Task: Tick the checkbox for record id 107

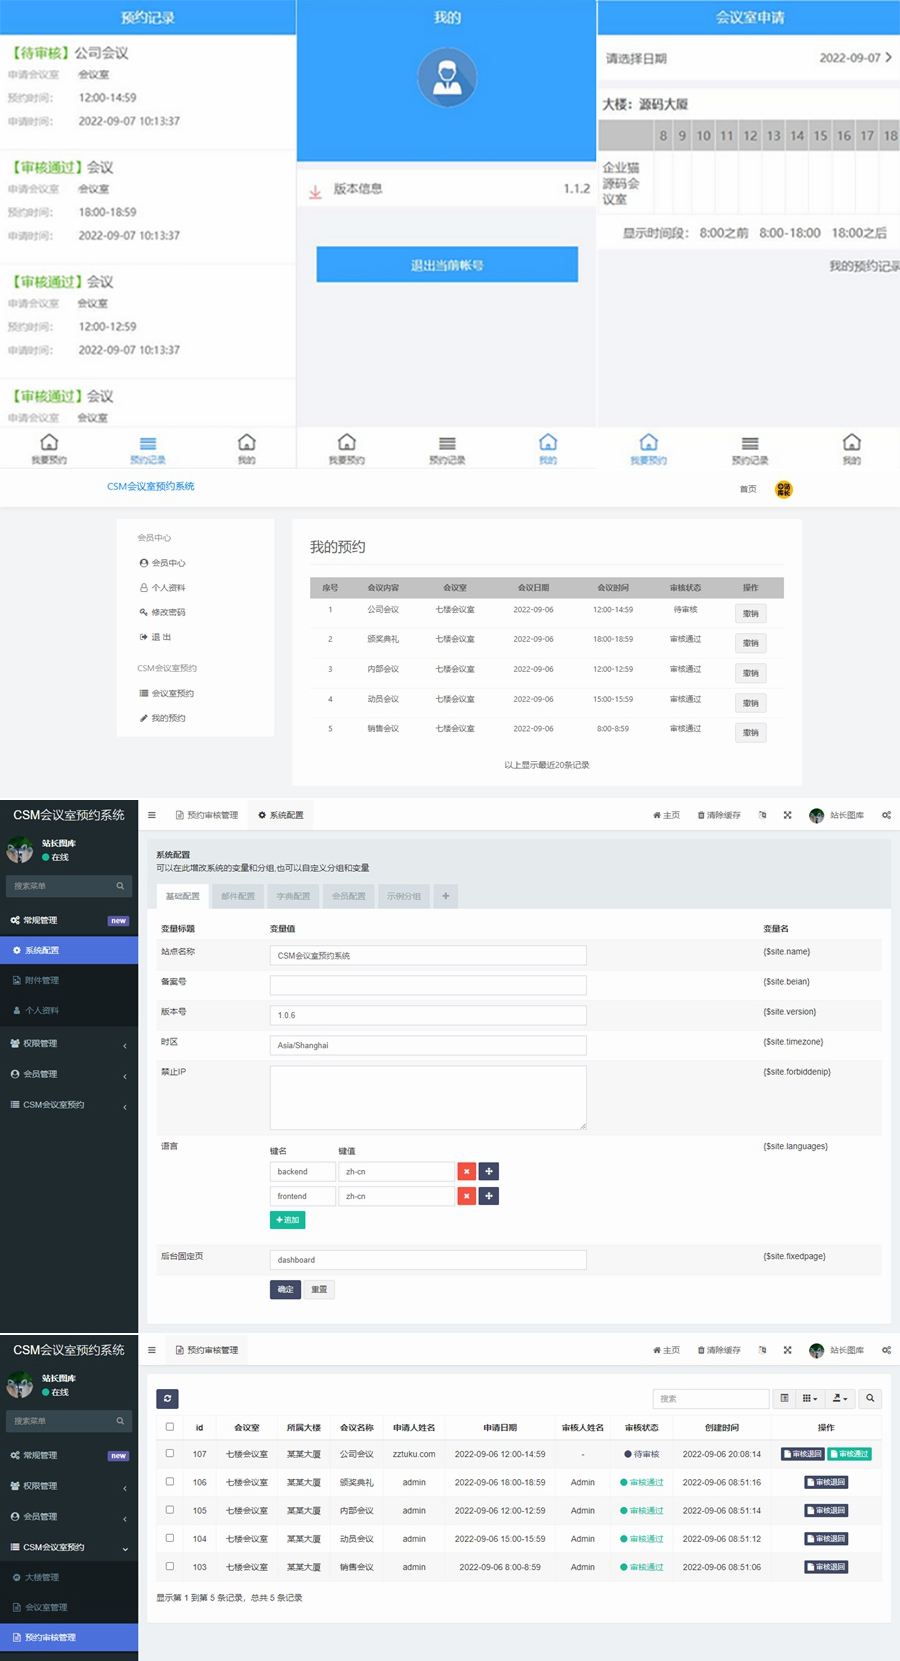Action: pyautogui.click(x=170, y=1454)
